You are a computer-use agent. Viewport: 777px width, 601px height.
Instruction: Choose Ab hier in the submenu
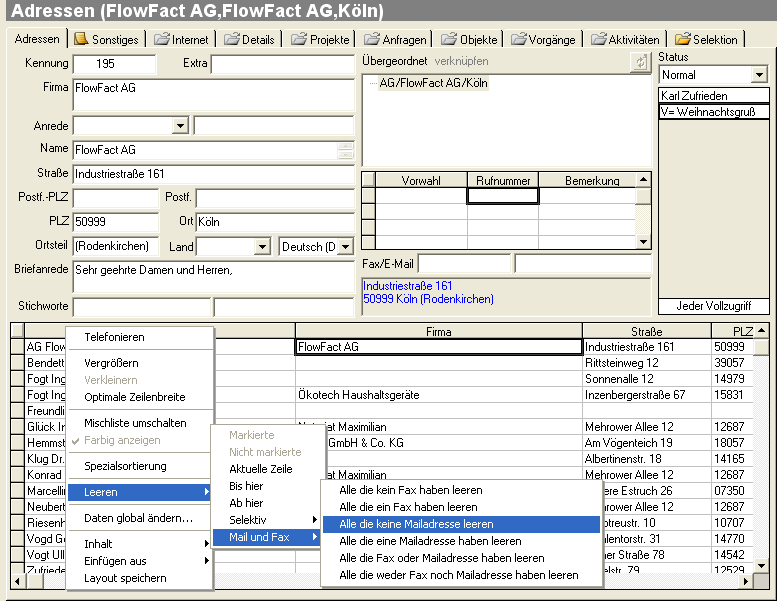(267, 503)
